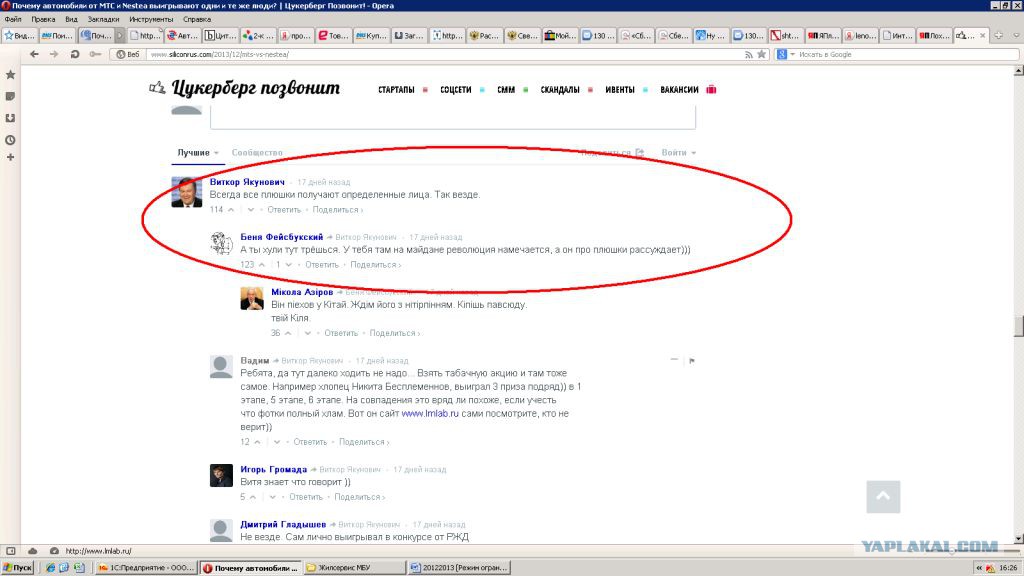Downvote Вадим's comment

point(277,442)
